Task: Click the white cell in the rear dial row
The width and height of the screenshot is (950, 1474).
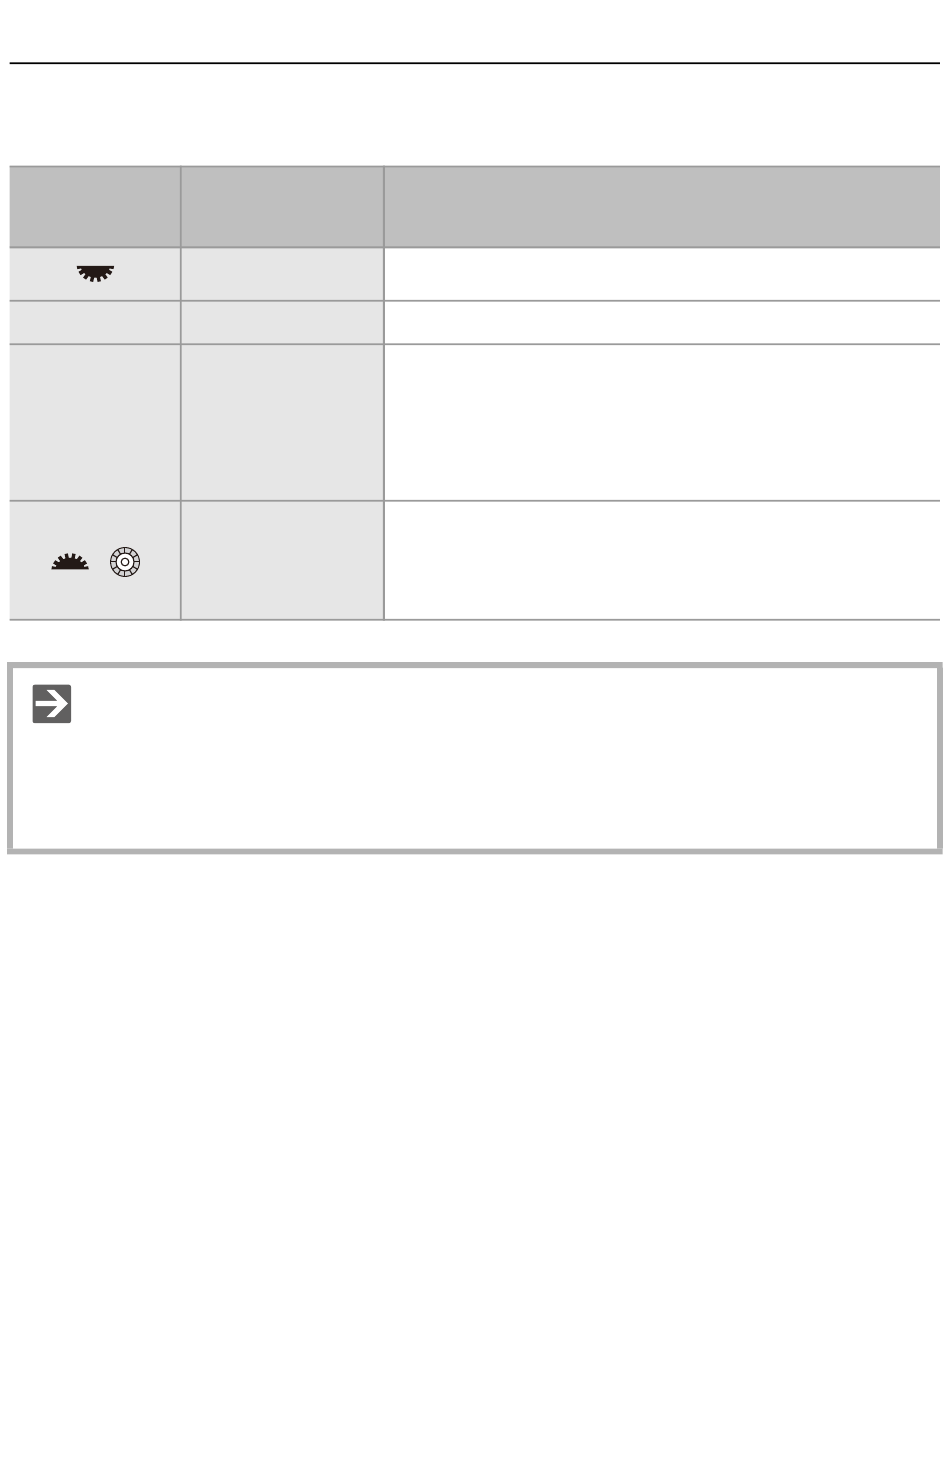Action: tap(662, 560)
